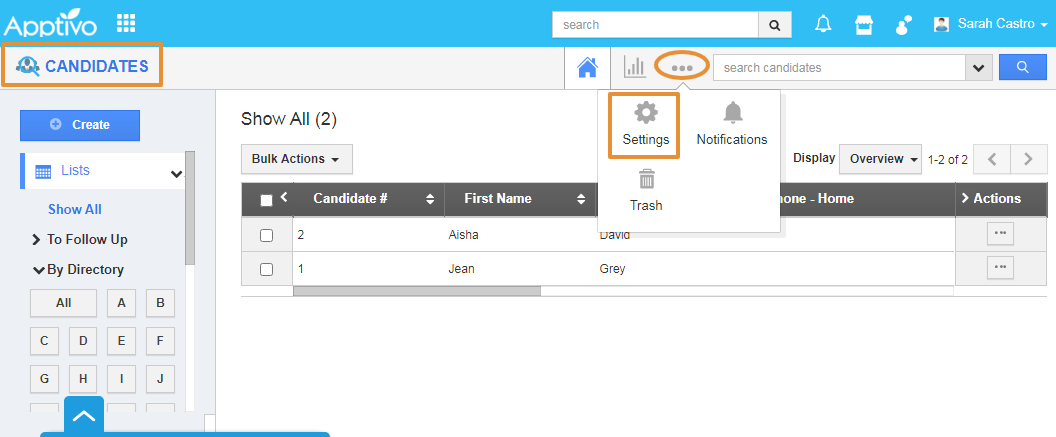Screen dimensions: 1056x437
Task: Click the Lists grid icon
Action: pos(42,172)
